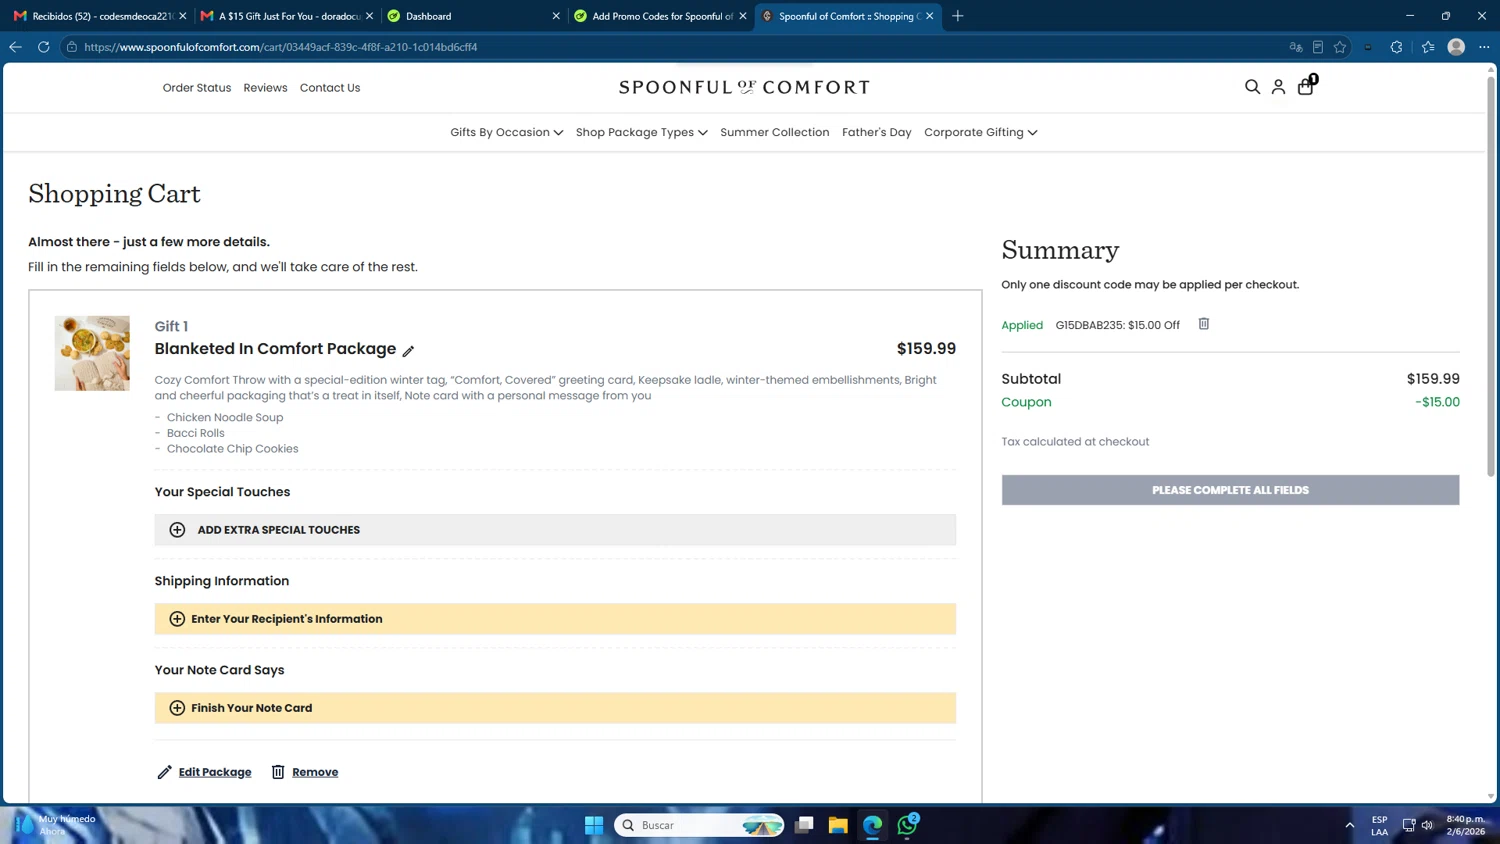
Task: Show hidden system tray icons chevron
Action: tap(1349, 825)
